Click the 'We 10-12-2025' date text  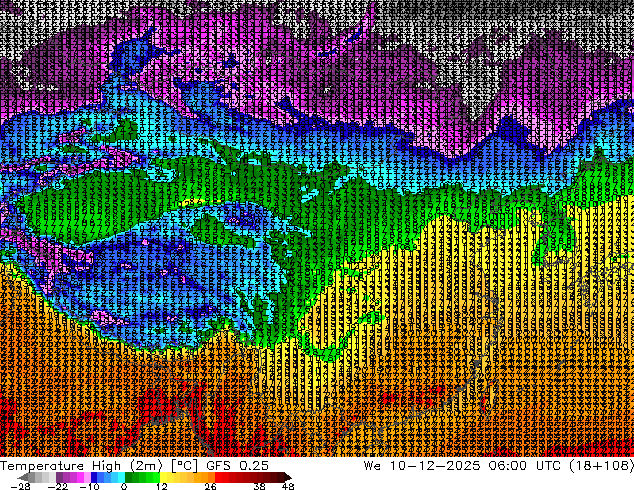point(422,466)
